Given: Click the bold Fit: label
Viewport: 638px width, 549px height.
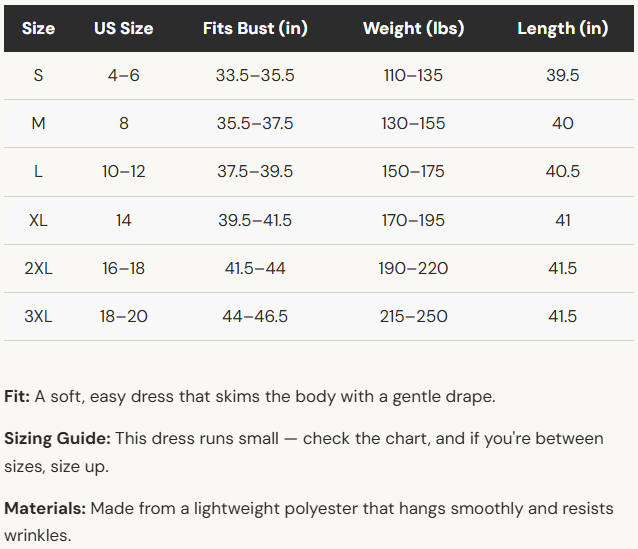Looking at the screenshot, I should click(17, 396).
